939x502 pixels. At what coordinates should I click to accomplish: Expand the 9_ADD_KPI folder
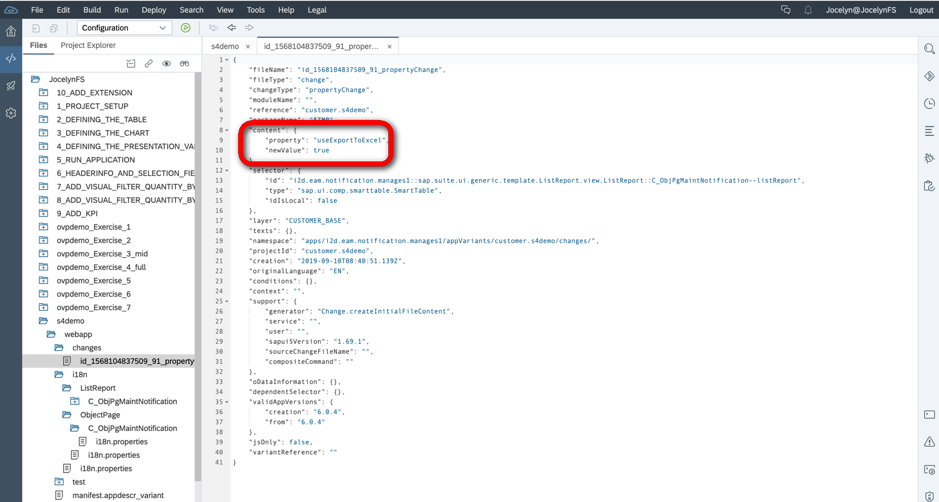click(43, 213)
